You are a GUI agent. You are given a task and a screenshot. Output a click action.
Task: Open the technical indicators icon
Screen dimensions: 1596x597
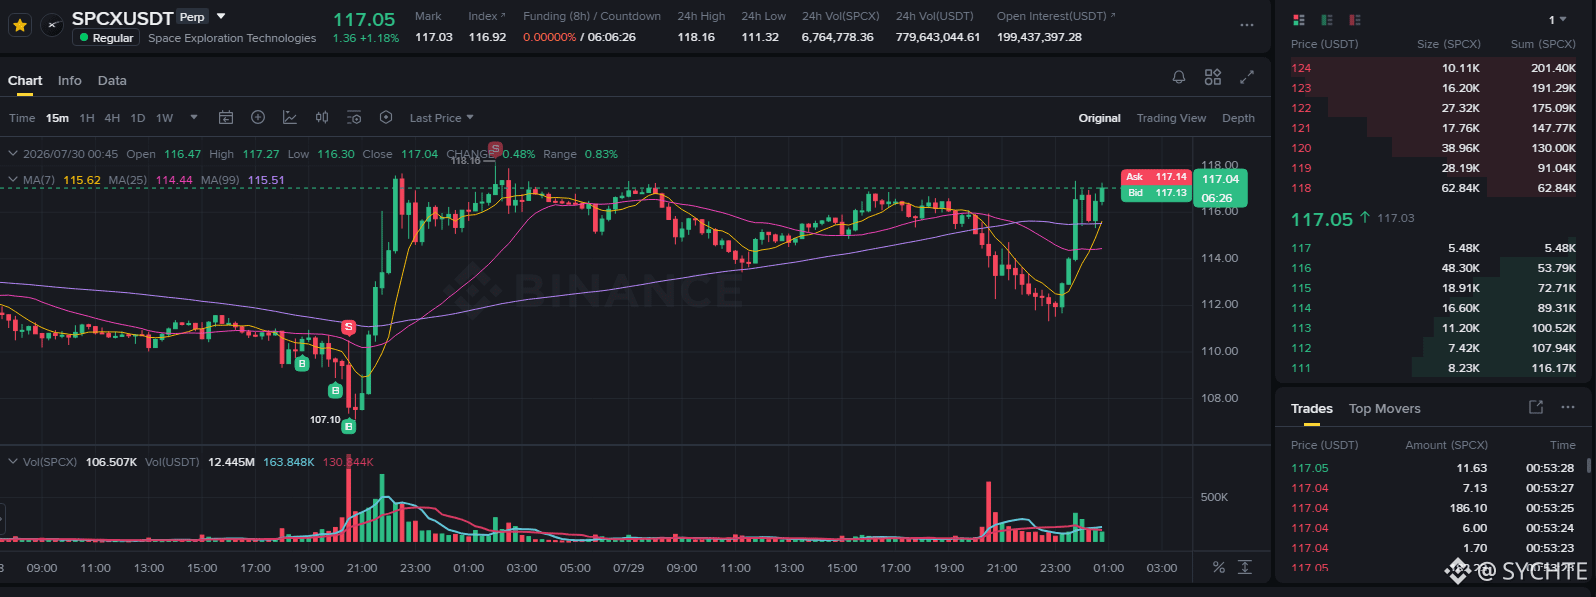point(290,117)
